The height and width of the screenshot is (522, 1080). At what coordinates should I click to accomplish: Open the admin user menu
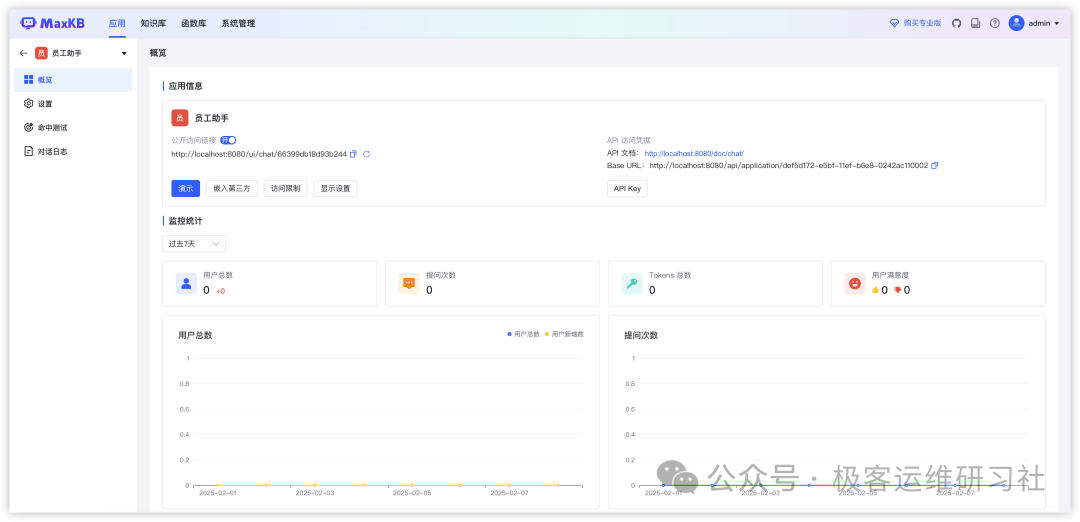click(x=1034, y=23)
